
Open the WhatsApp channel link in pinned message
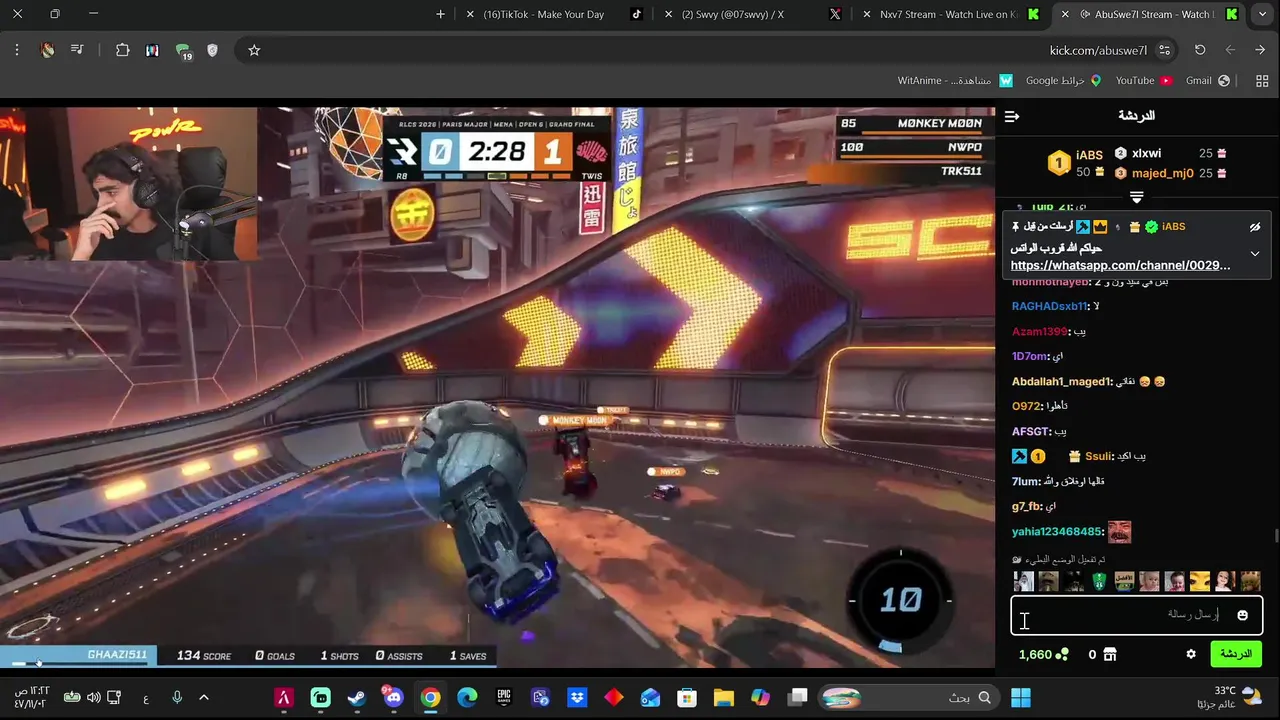click(1120, 265)
